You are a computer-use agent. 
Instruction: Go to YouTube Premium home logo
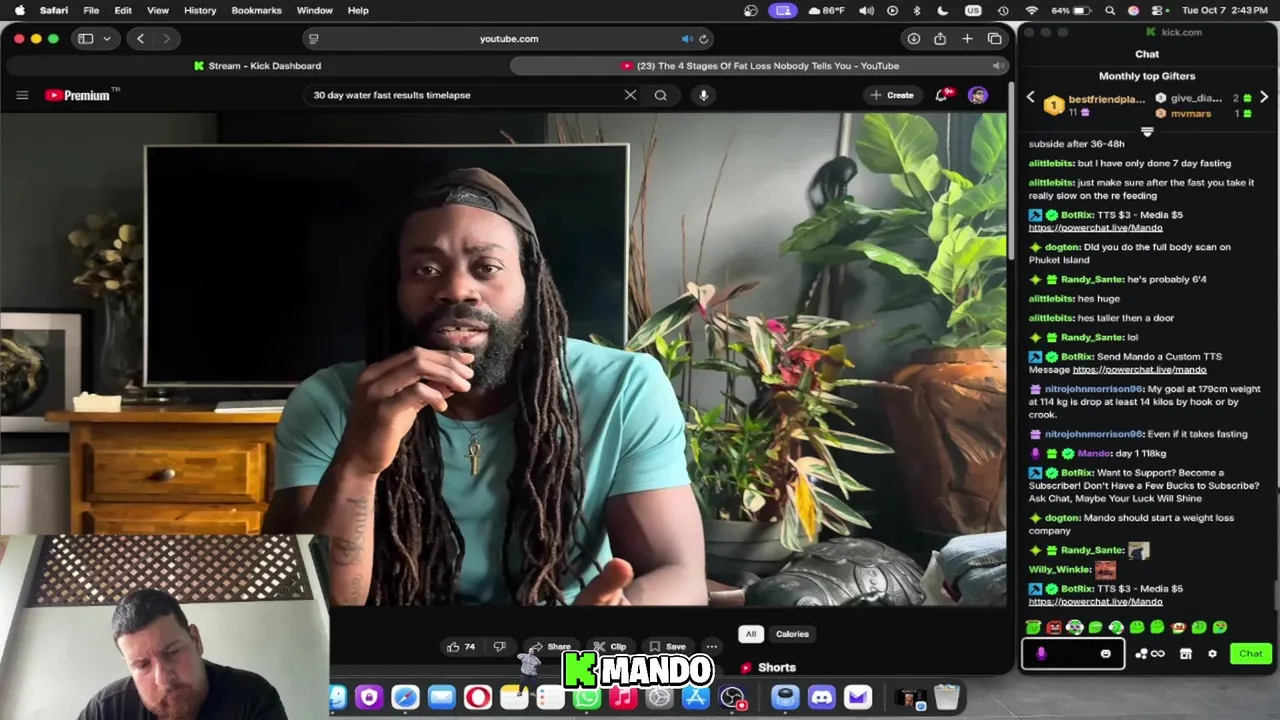pos(82,95)
